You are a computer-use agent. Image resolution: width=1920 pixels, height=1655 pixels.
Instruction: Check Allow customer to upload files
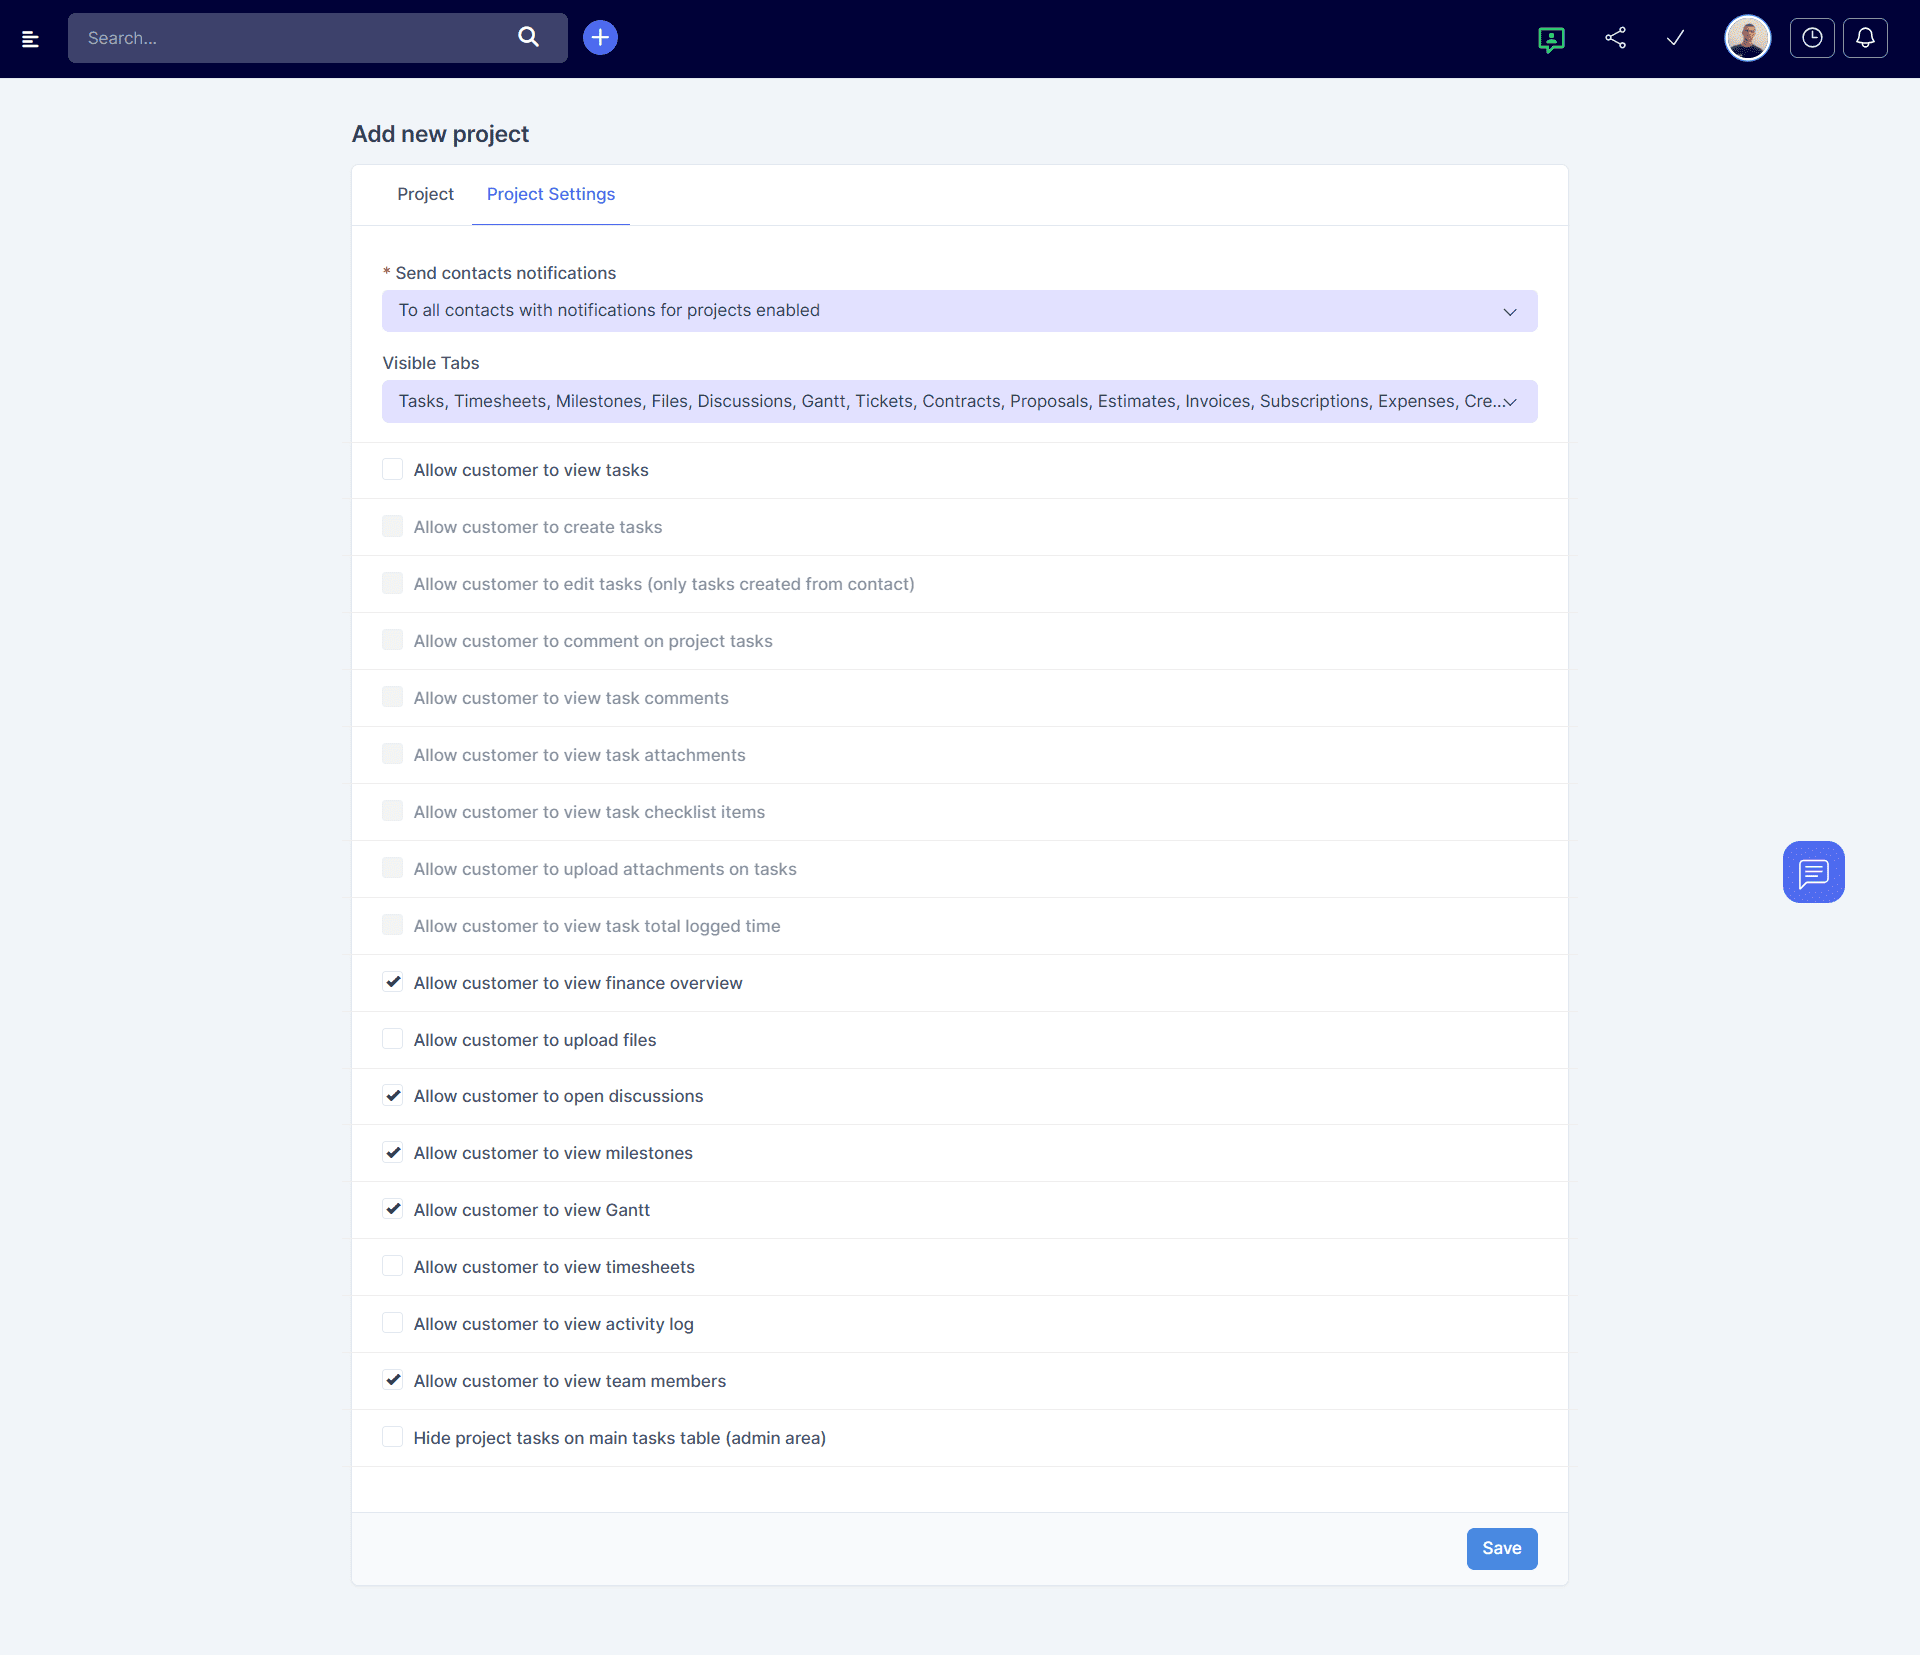[393, 1040]
